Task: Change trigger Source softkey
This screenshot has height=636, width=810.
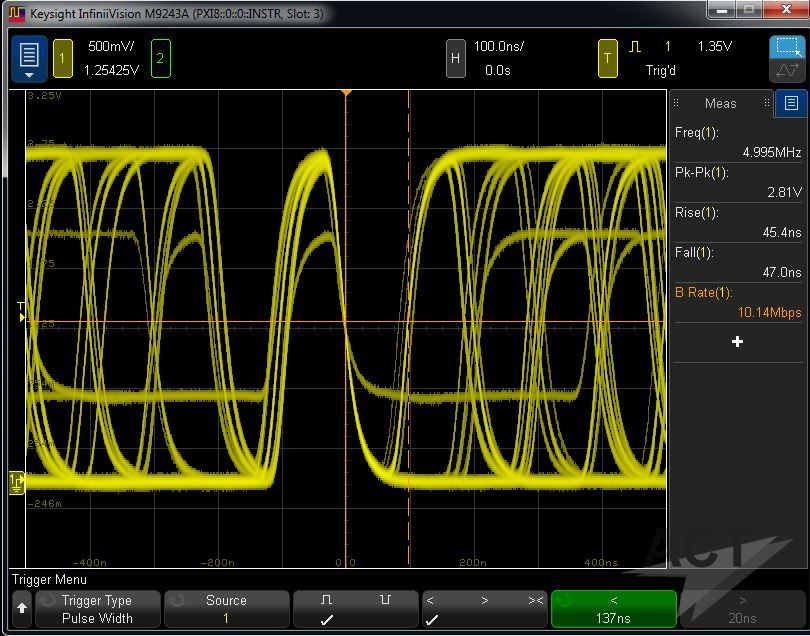Action: point(226,609)
